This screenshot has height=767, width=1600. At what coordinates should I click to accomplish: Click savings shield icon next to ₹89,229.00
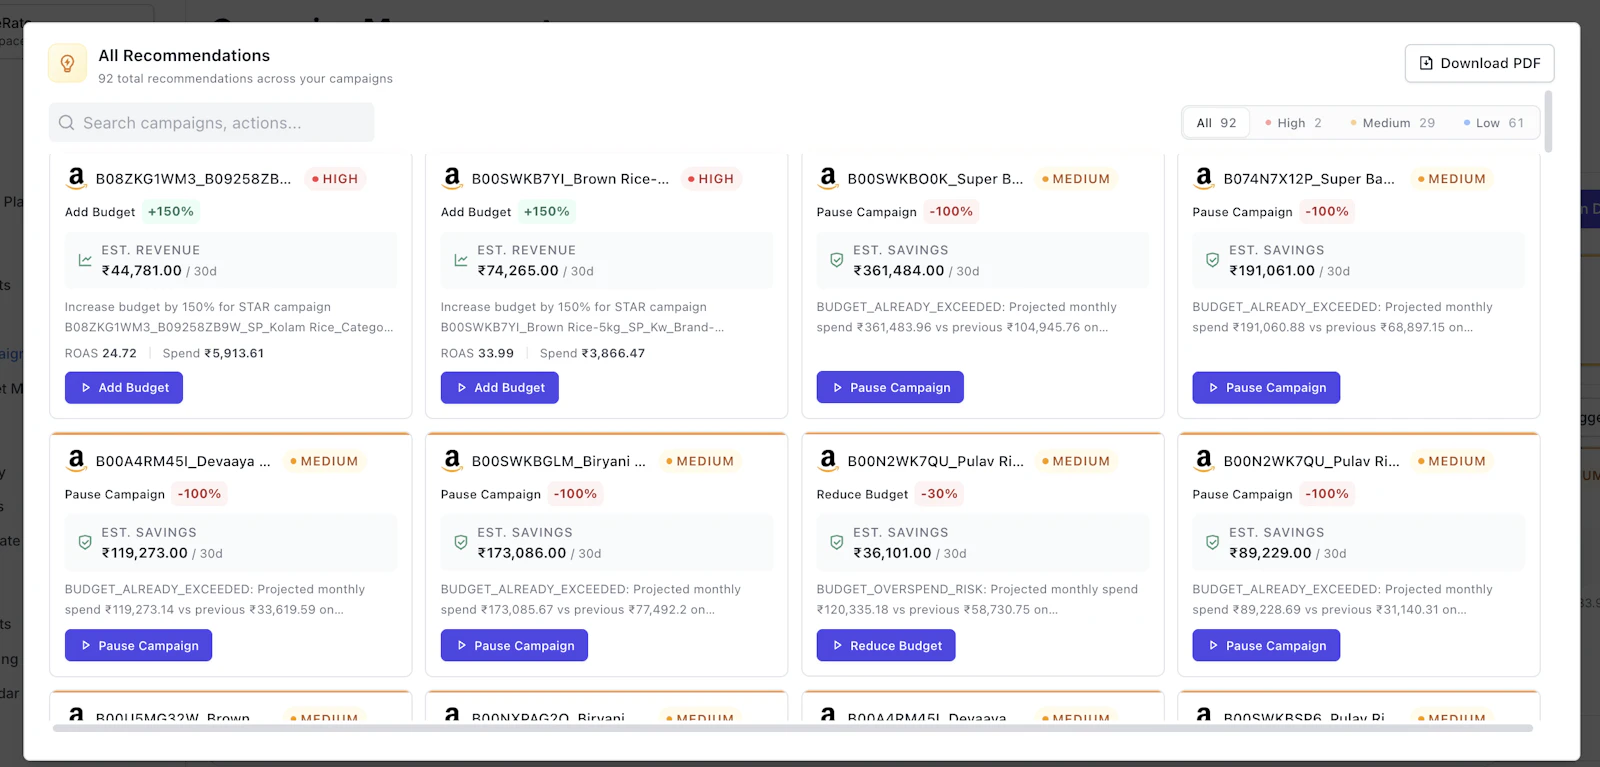(x=1213, y=542)
